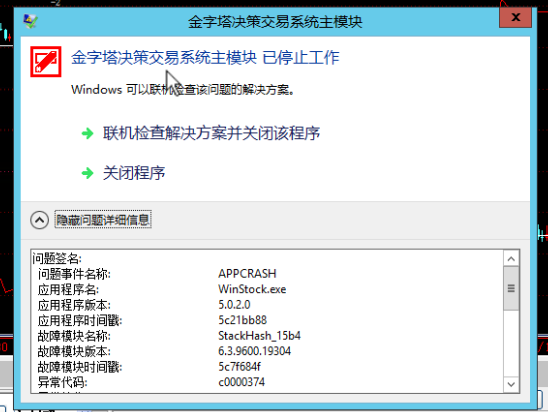Close the crash dialog with the X button

(515, 17)
